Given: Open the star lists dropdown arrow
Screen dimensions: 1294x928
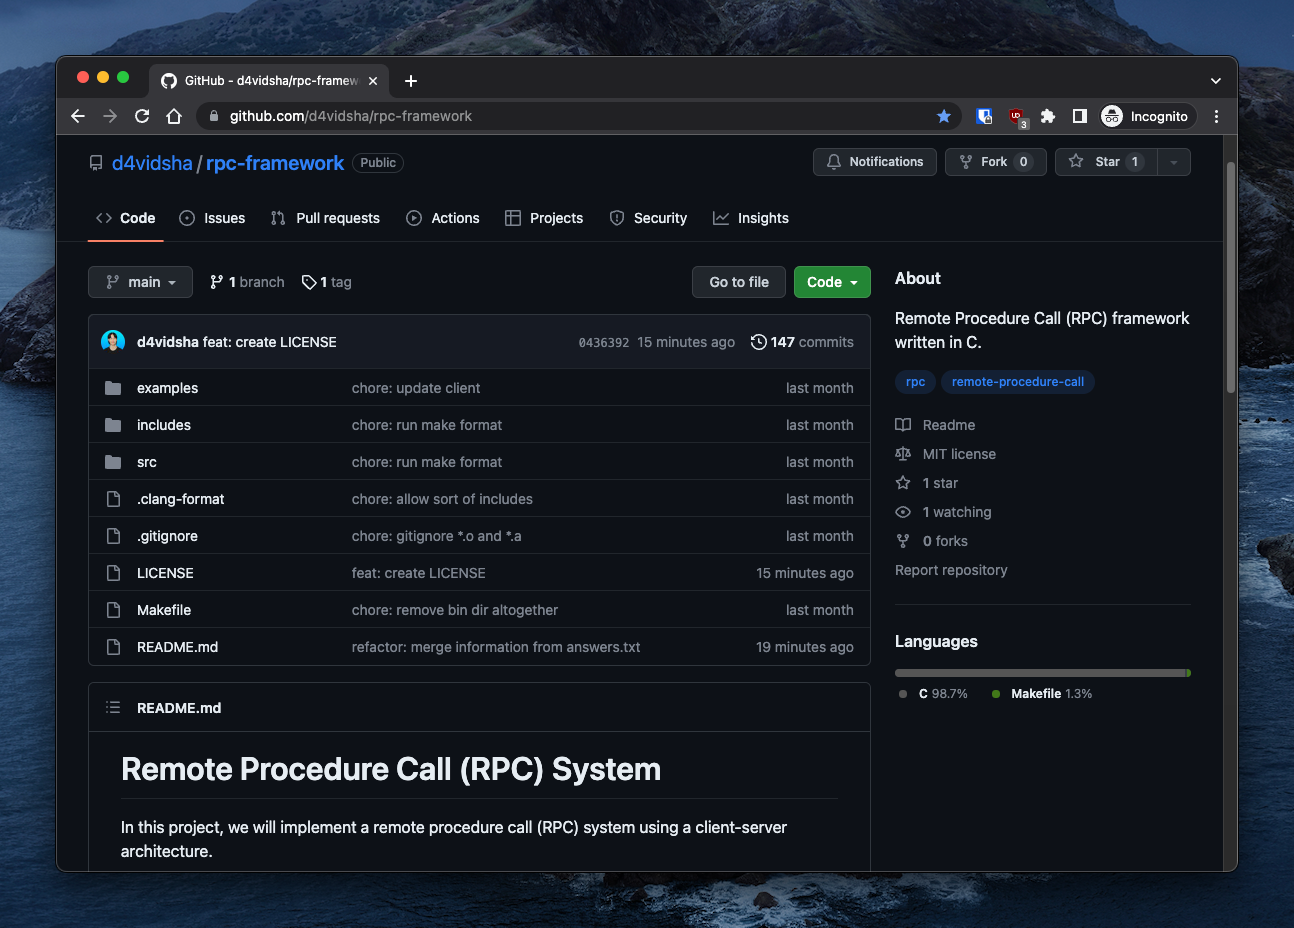Looking at the screenshot, I should click(x=1174, y=162).
